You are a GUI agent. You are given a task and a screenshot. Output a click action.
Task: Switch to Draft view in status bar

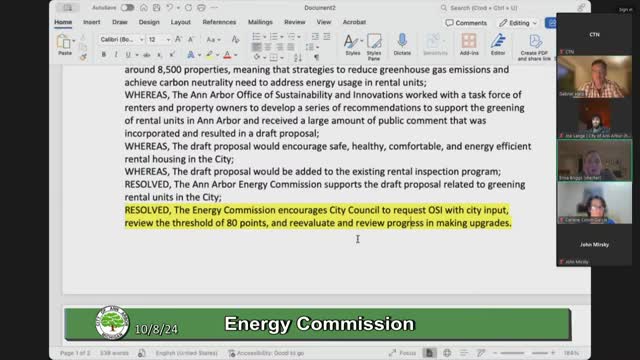(x=481, y=353)
